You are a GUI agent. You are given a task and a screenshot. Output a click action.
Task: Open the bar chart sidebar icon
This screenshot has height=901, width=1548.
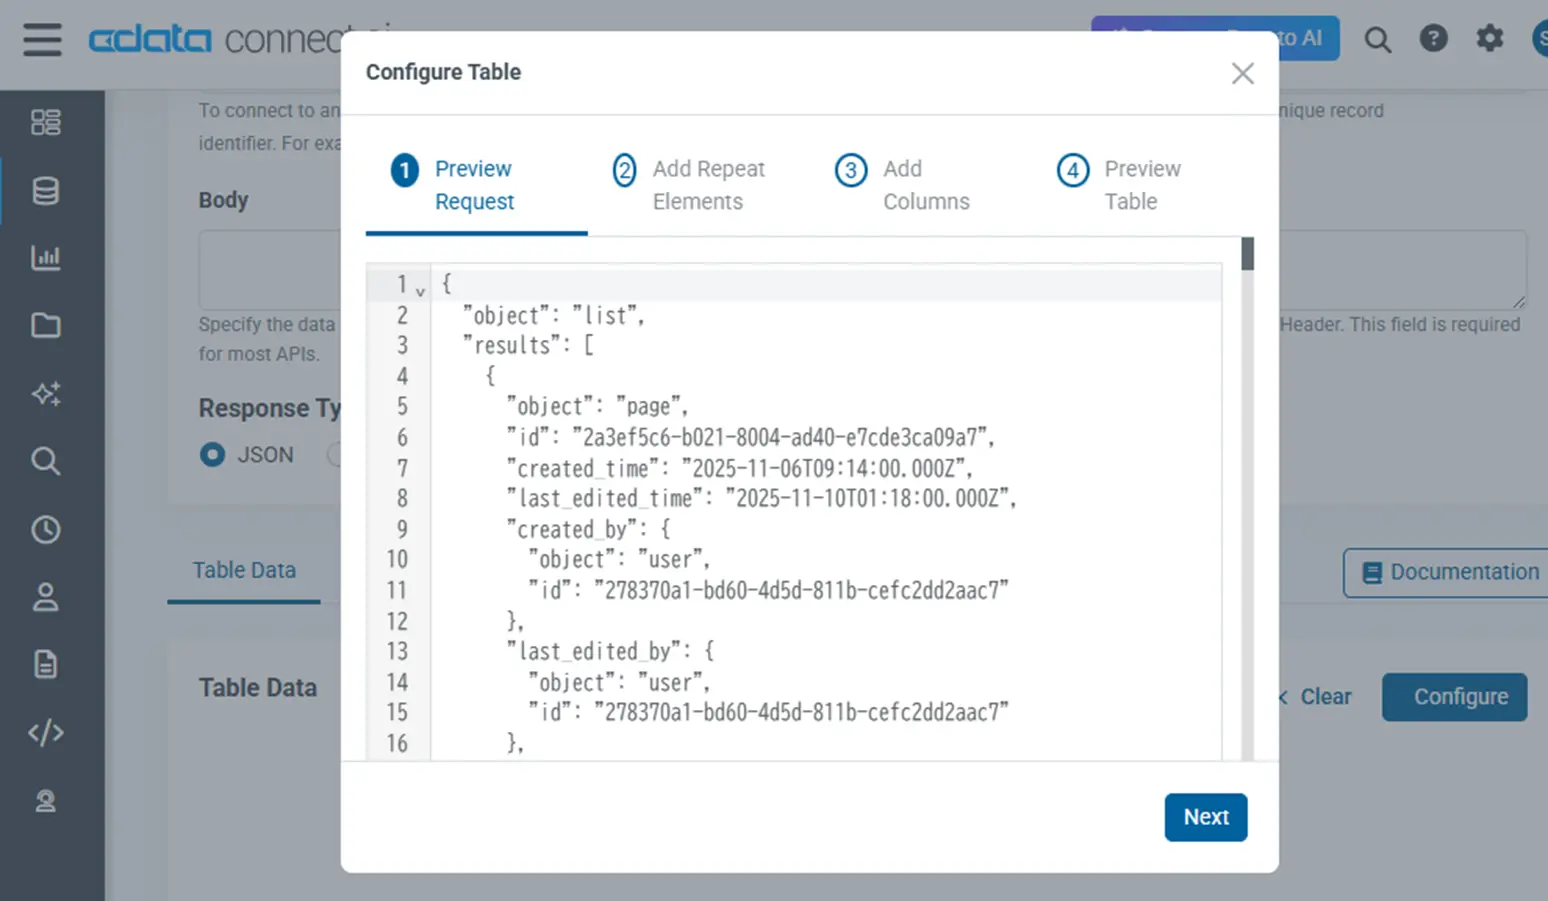tap(46, 258)
